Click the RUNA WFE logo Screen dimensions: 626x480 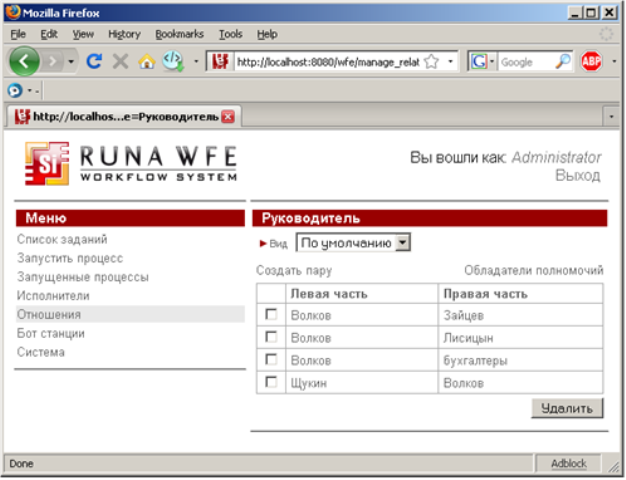(131, 163)
